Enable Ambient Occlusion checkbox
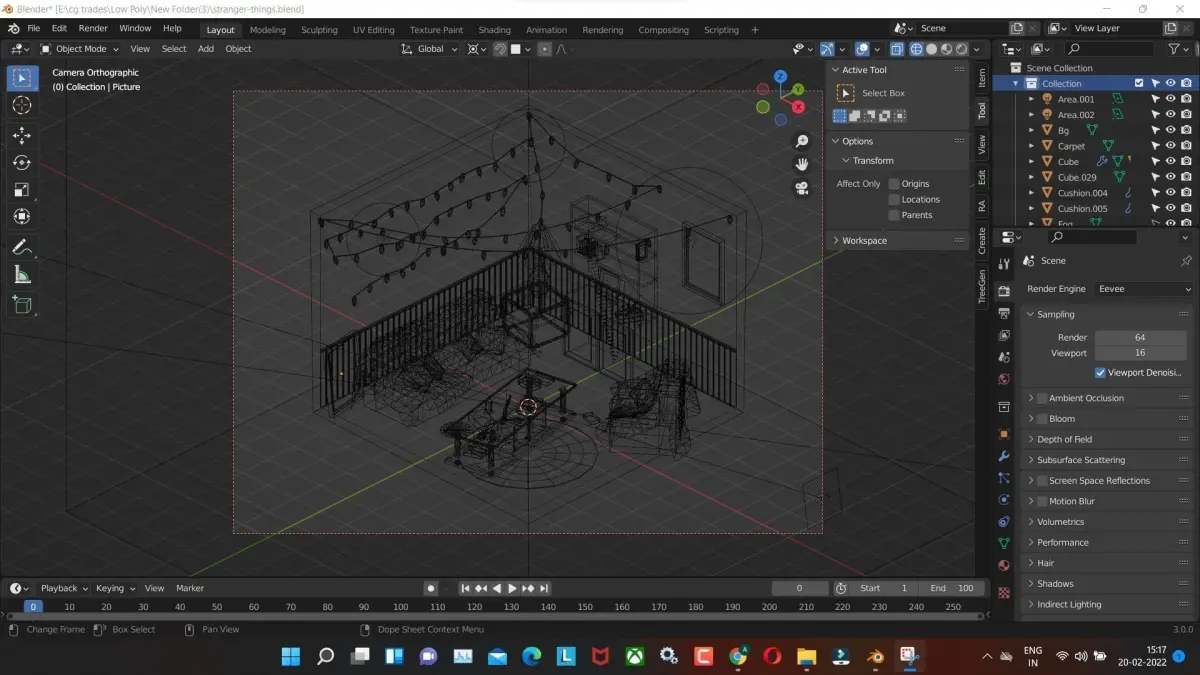This screenshot has width=1200, height=675. click(1042, 398)
